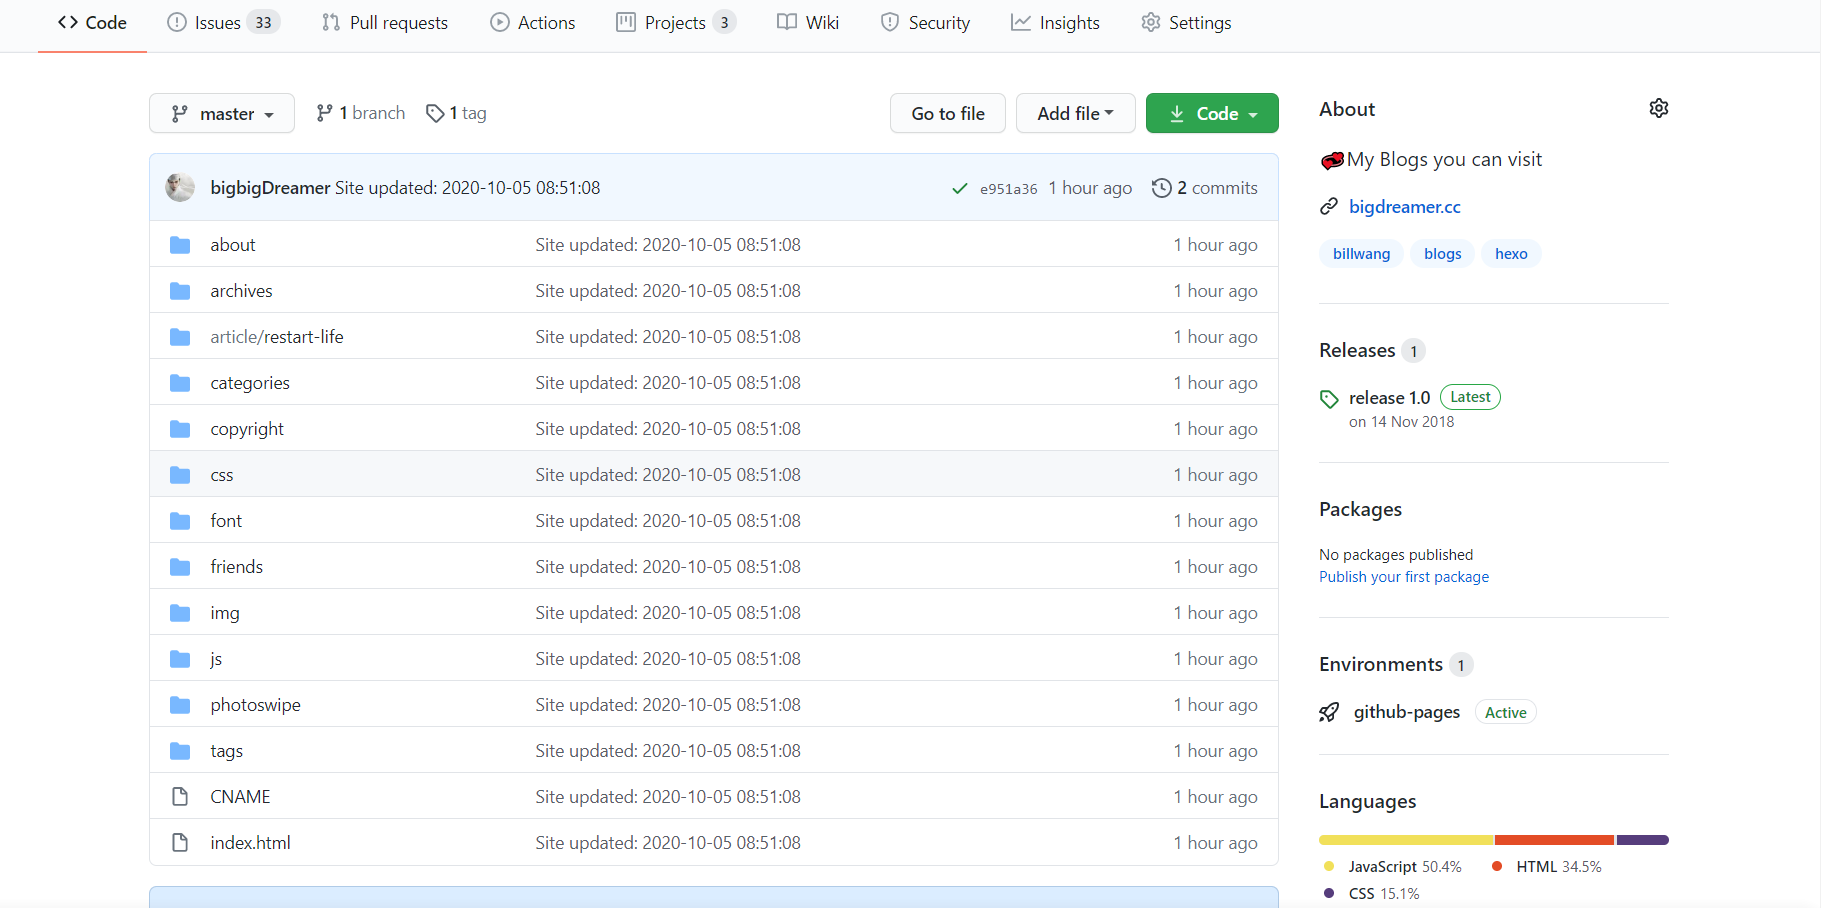Screen dimensions: 1821x908
Task: View the 1 branch link
Action: pyautogui.click(x=361, y=113)
